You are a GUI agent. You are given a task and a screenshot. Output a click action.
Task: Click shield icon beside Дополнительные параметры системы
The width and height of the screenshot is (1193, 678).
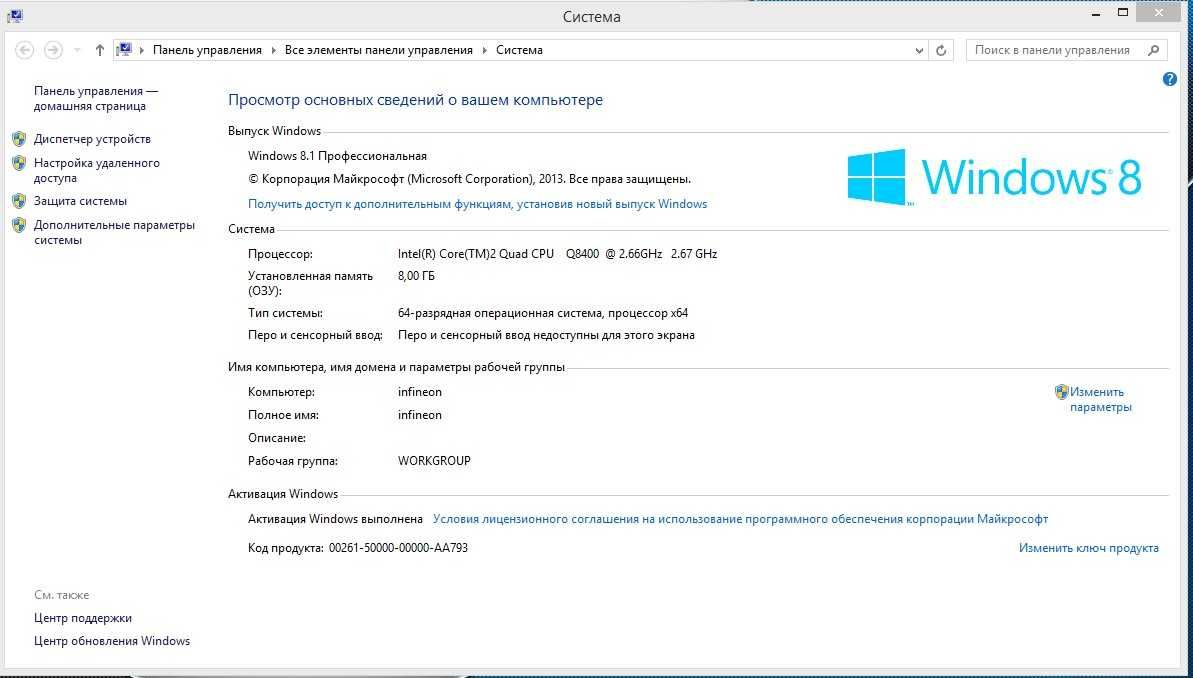tap(19, 225)
